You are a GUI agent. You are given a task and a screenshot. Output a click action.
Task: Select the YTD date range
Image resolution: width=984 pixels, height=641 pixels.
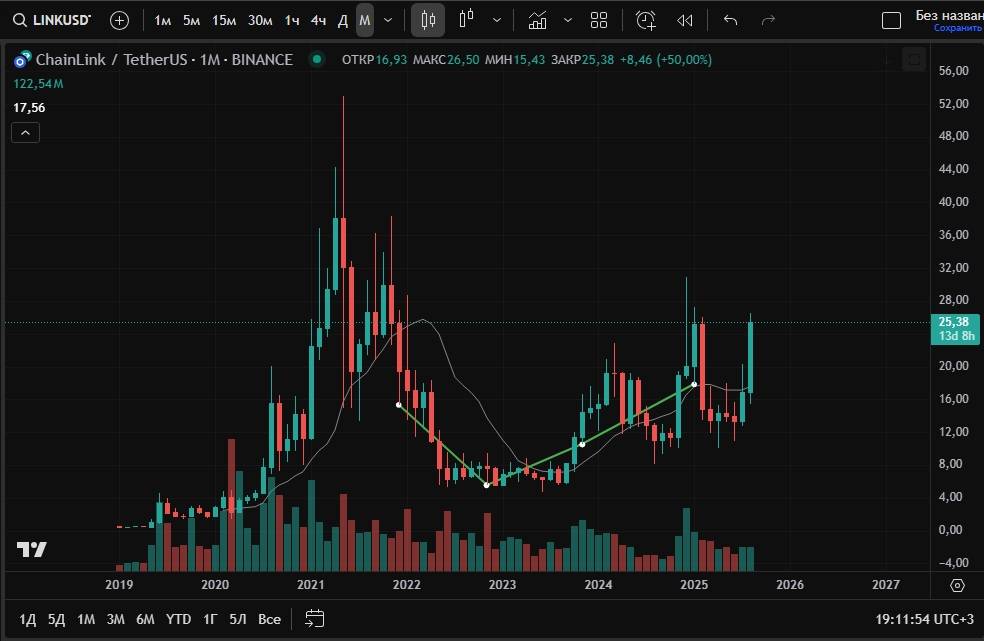(x=178, y=619)
